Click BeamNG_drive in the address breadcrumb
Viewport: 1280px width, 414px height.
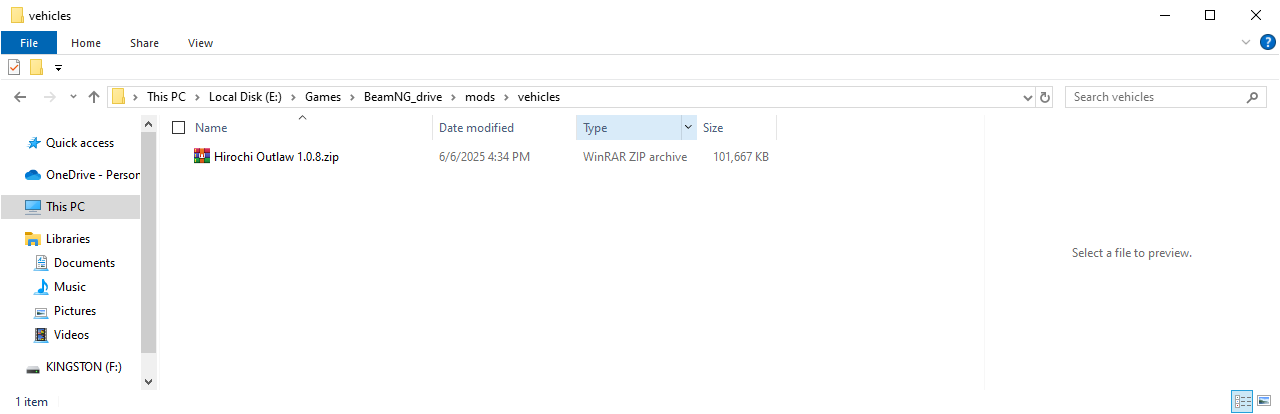click(x=403, y=97)
